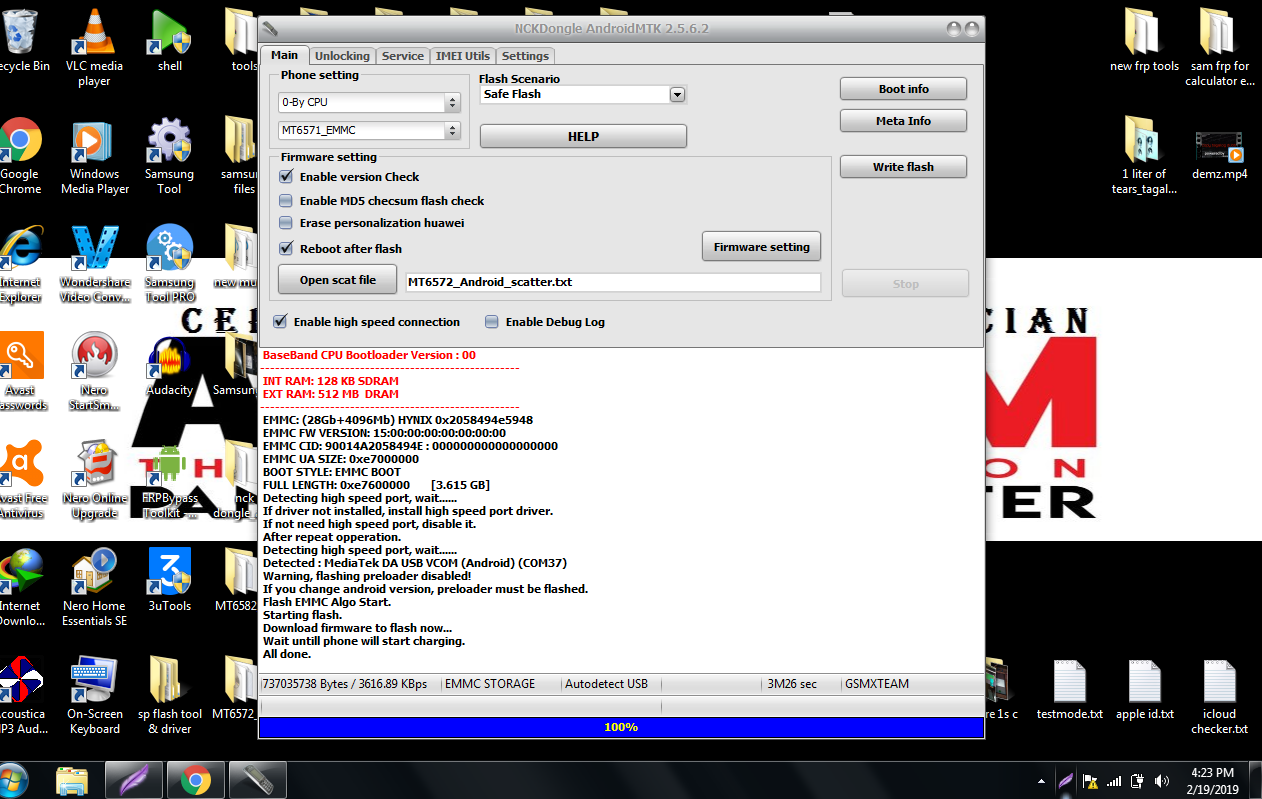Launch Nero Online Upgrade shortcut
The height and width of the screenshot is (799, 1262).
click(94, 479)
